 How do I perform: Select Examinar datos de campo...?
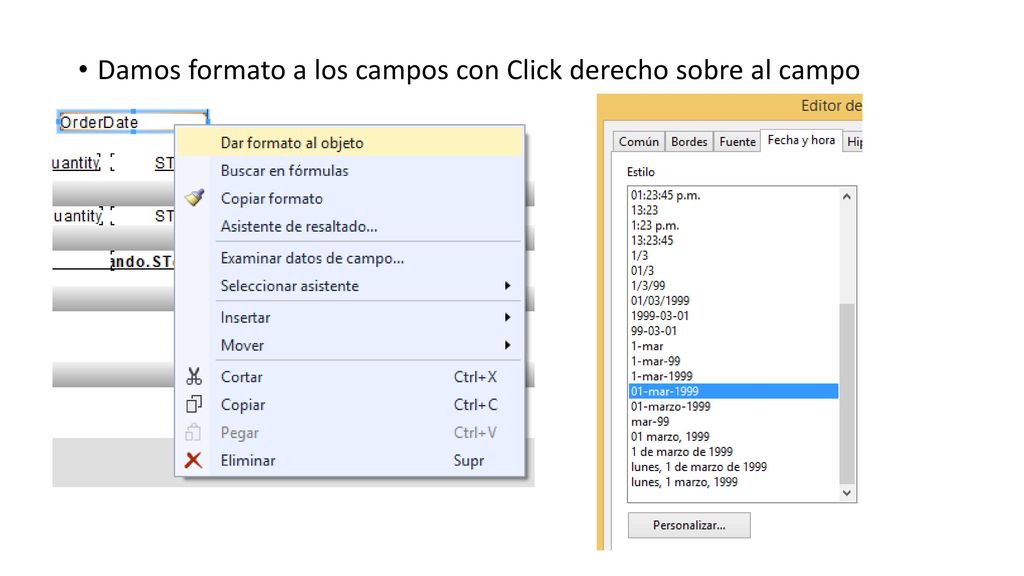coord(350,258)
